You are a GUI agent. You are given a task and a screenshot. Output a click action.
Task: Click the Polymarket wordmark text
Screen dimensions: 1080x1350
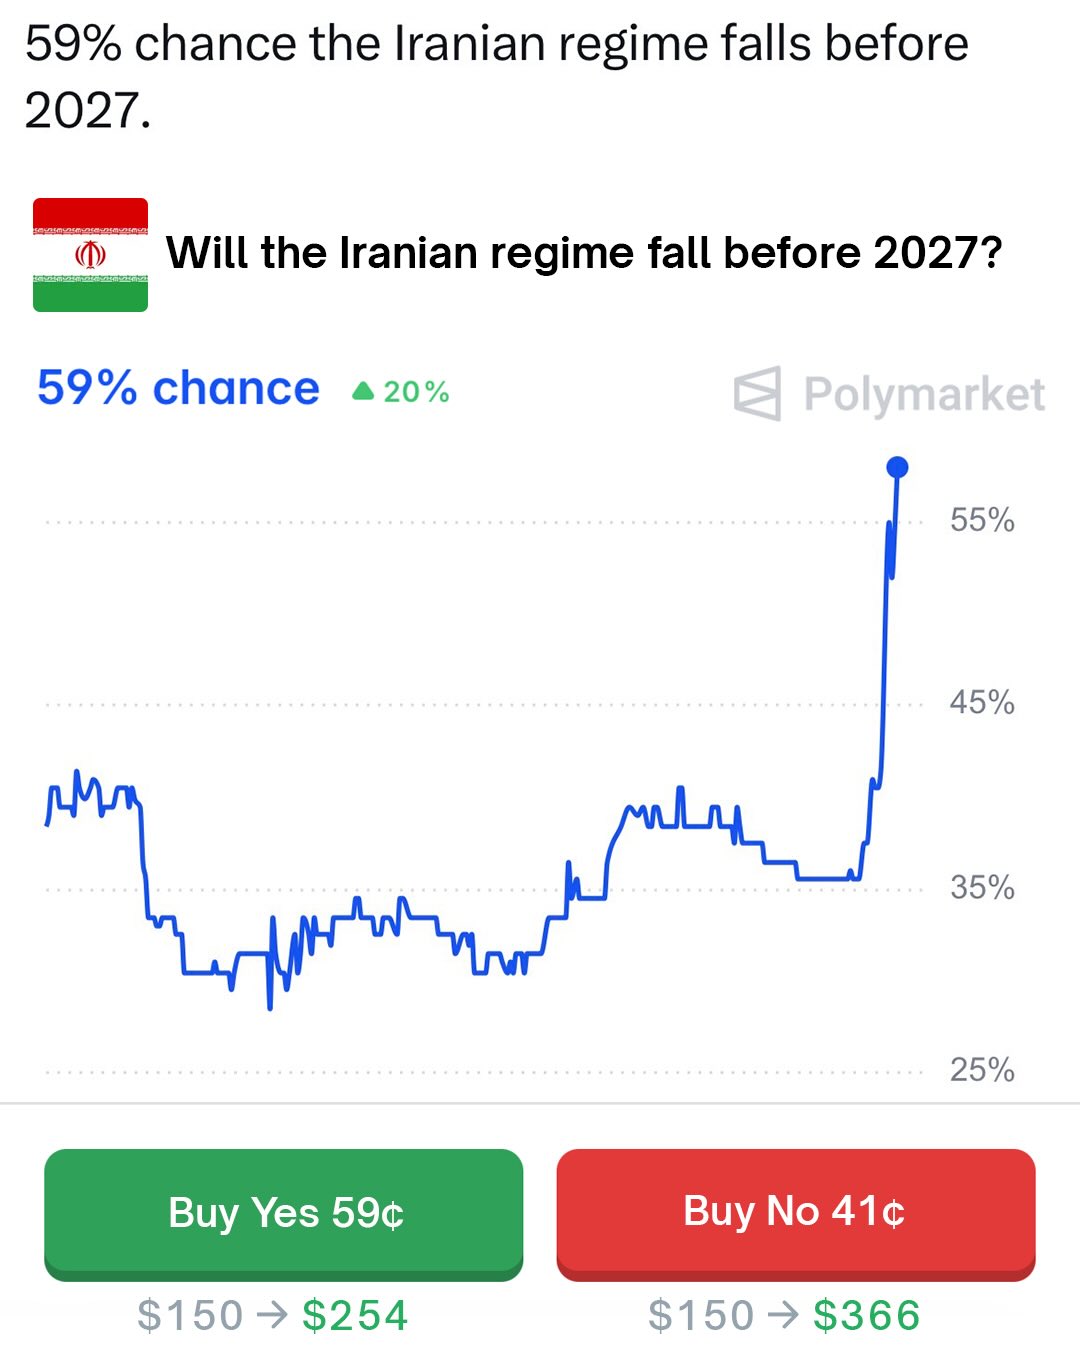[924, 394]
